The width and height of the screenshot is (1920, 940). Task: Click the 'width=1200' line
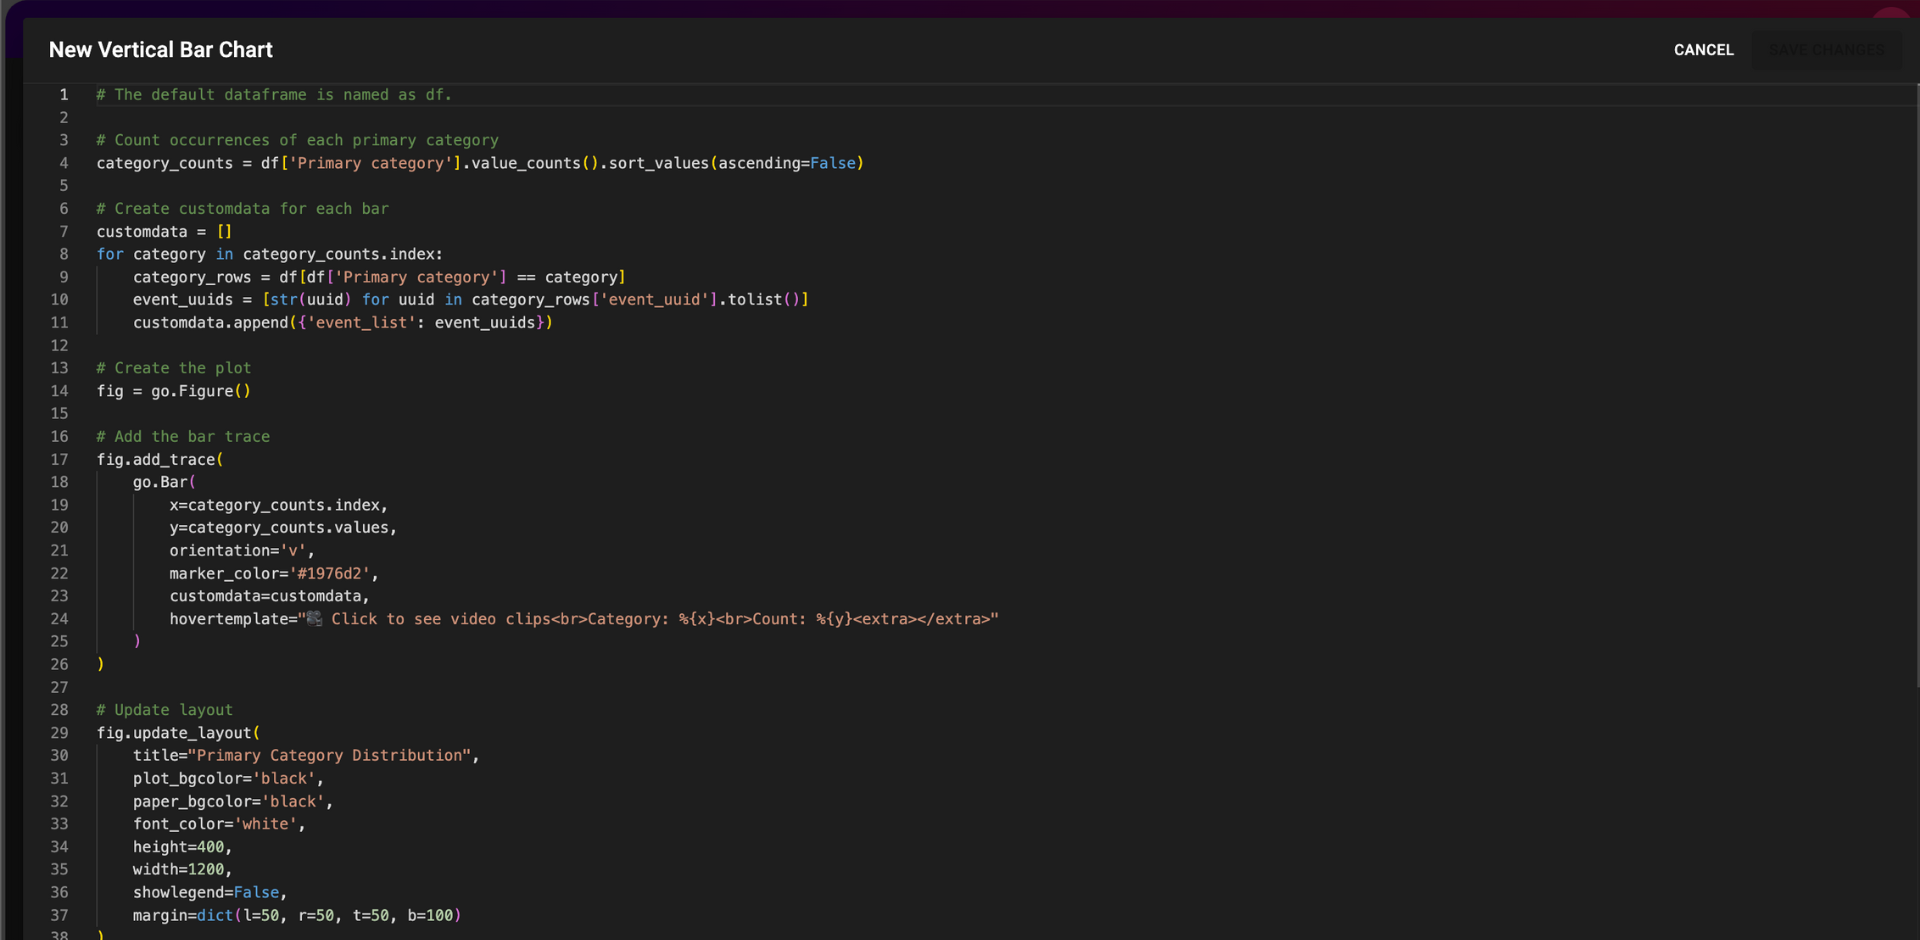(x=182, y=870)
